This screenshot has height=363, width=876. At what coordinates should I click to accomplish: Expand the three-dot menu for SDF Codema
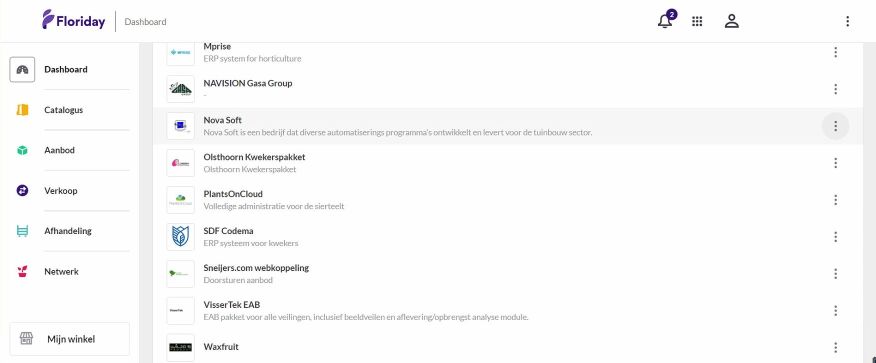pyautogui.click(x=835, y=237)
